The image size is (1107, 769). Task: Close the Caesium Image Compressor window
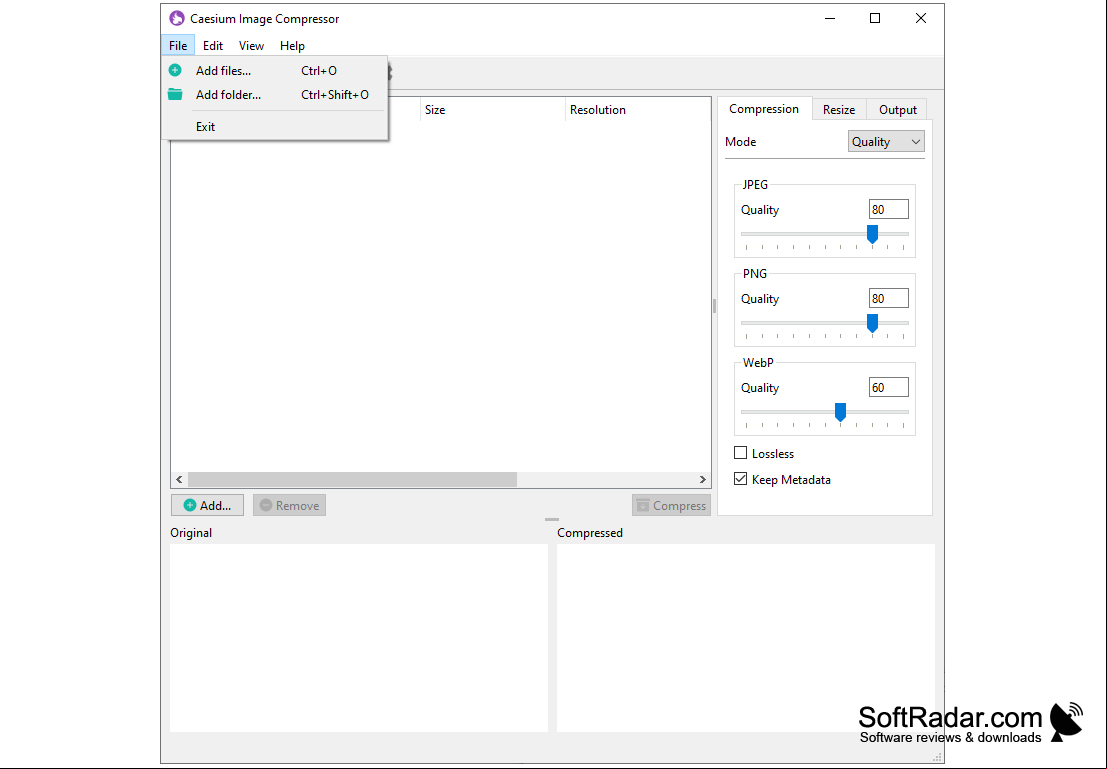[921, 18]
